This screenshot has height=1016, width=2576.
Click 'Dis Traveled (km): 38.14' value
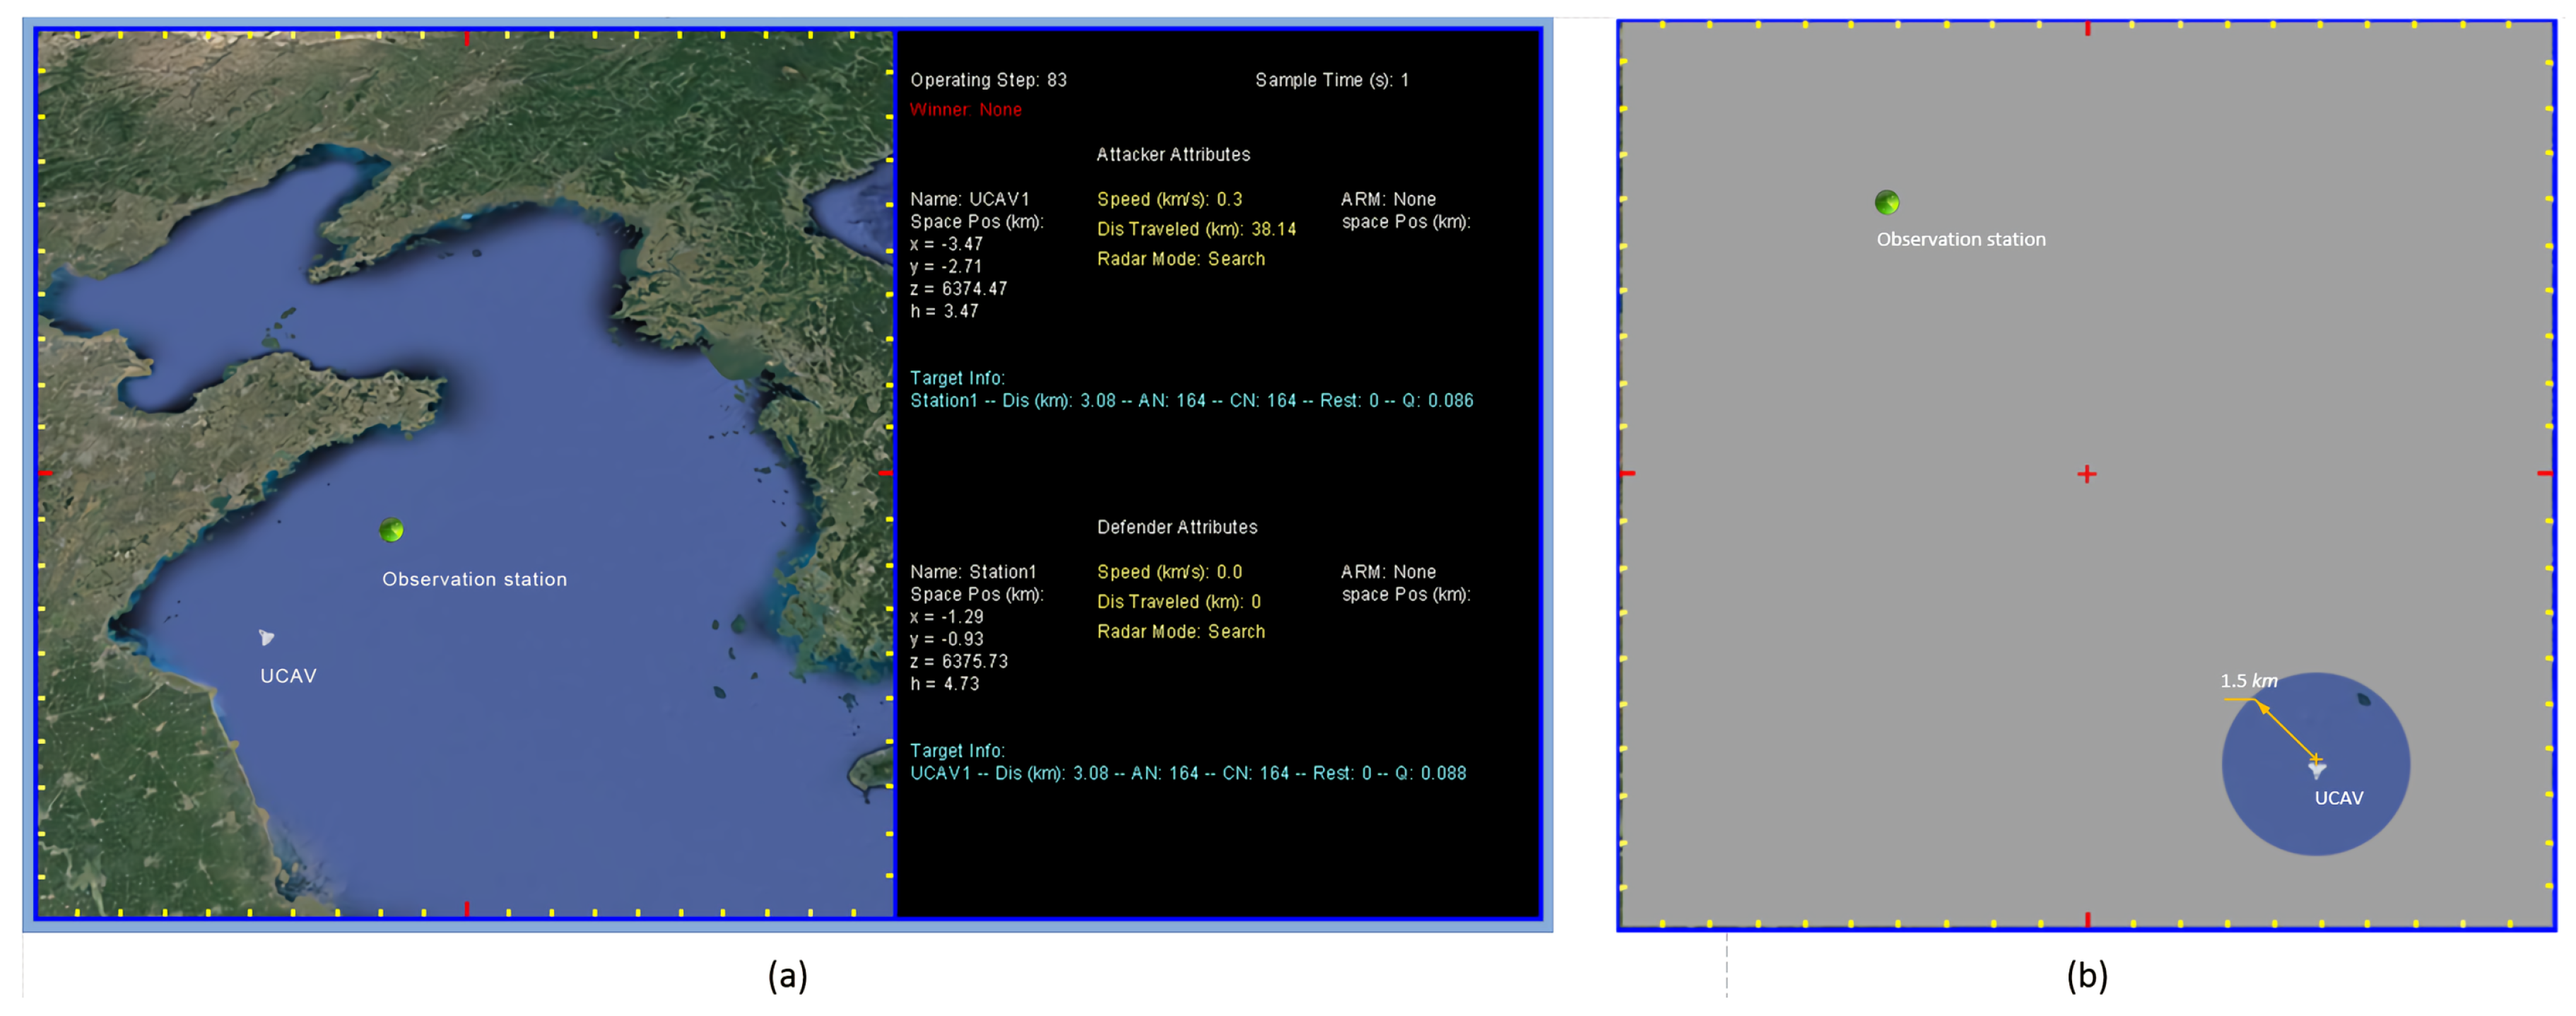click(x=1196, y=229)
